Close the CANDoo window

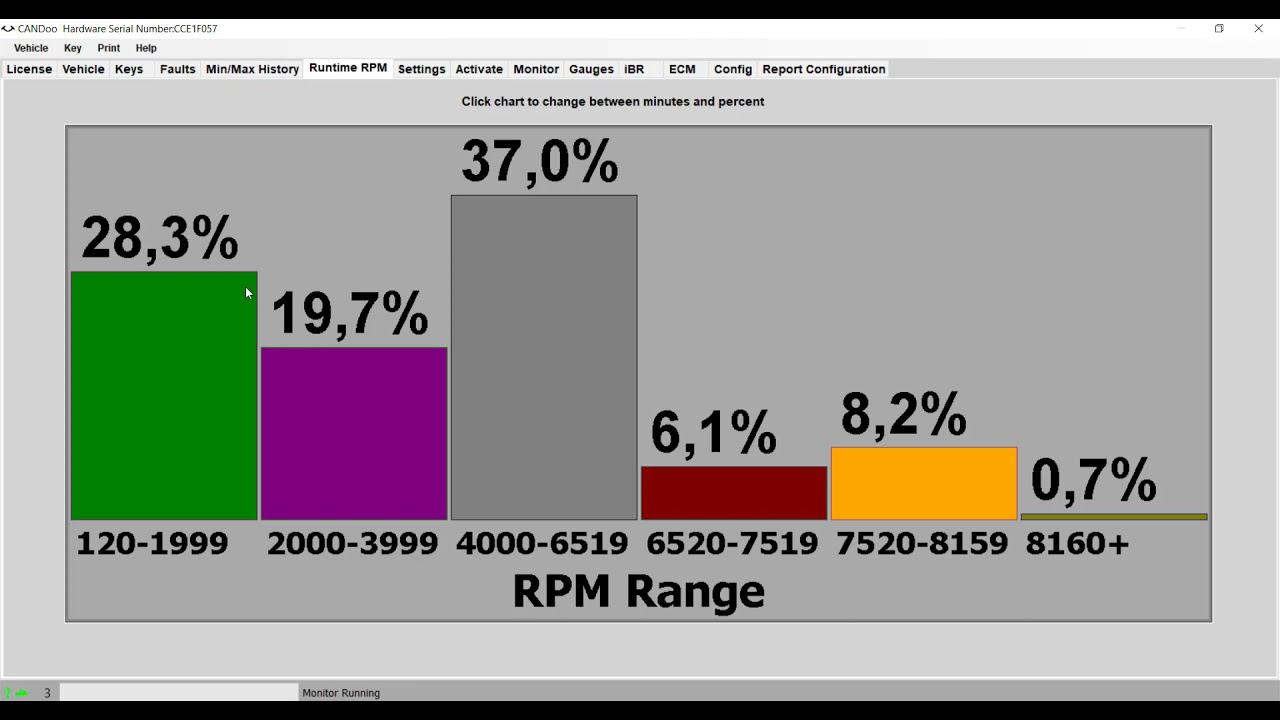pos(1258,29)
